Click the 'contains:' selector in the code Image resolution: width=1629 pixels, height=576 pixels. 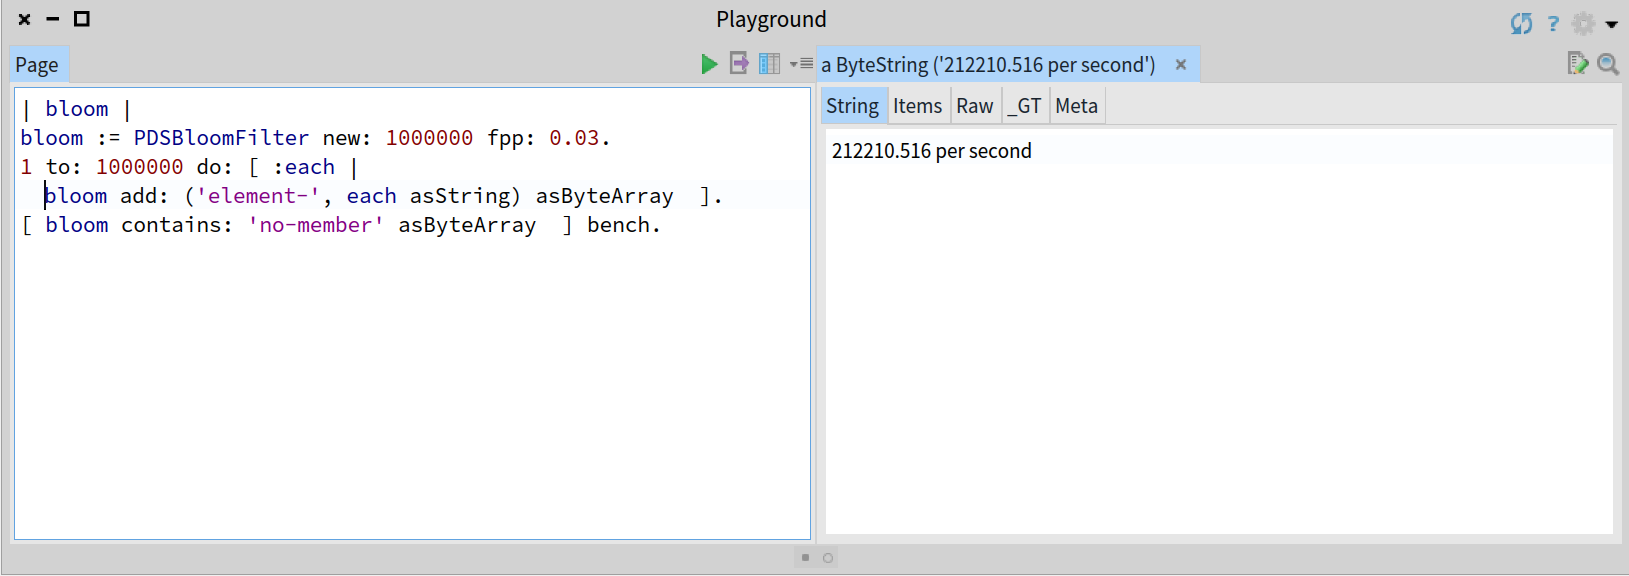coord(177,225)
